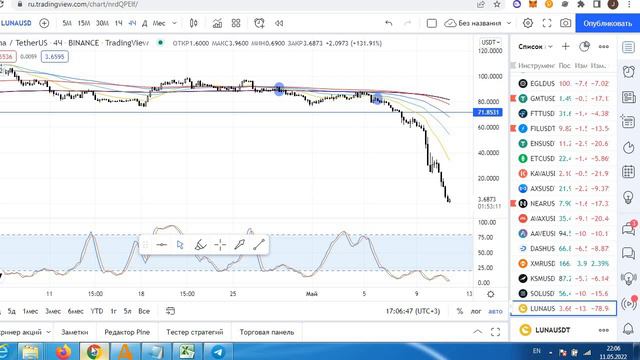Open notifications bell sidebar icon

(x=629, y=329)
